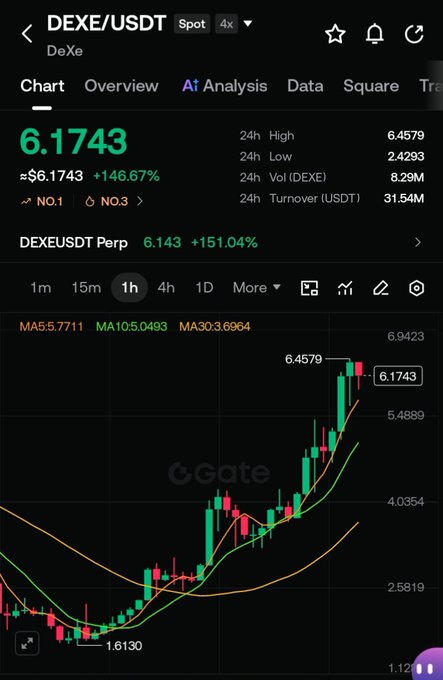The height and width of the screenshot is (680, 443).
Task: Open DEXEUSDT Perp contract row
Action: coord(221,242)
